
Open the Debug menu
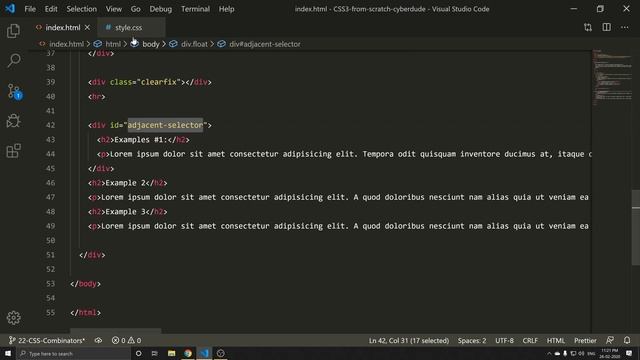(160, 9)
